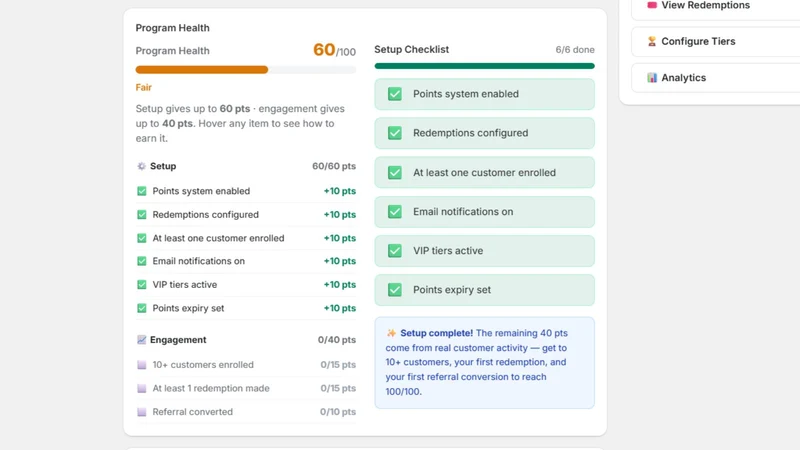This screenshot has width=800, height=450.
Task: Click the Setup gear icon
Action: [x=141, y=166]
